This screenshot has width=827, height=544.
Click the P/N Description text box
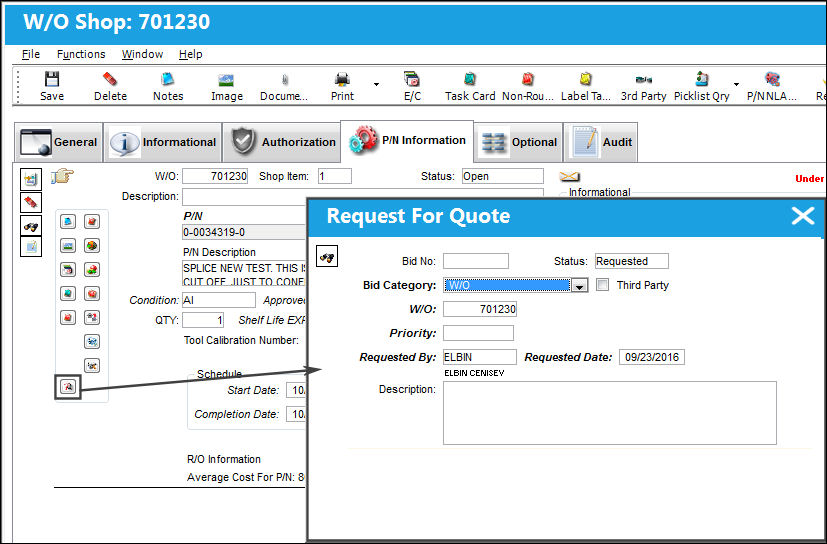[x=244, y=274]
